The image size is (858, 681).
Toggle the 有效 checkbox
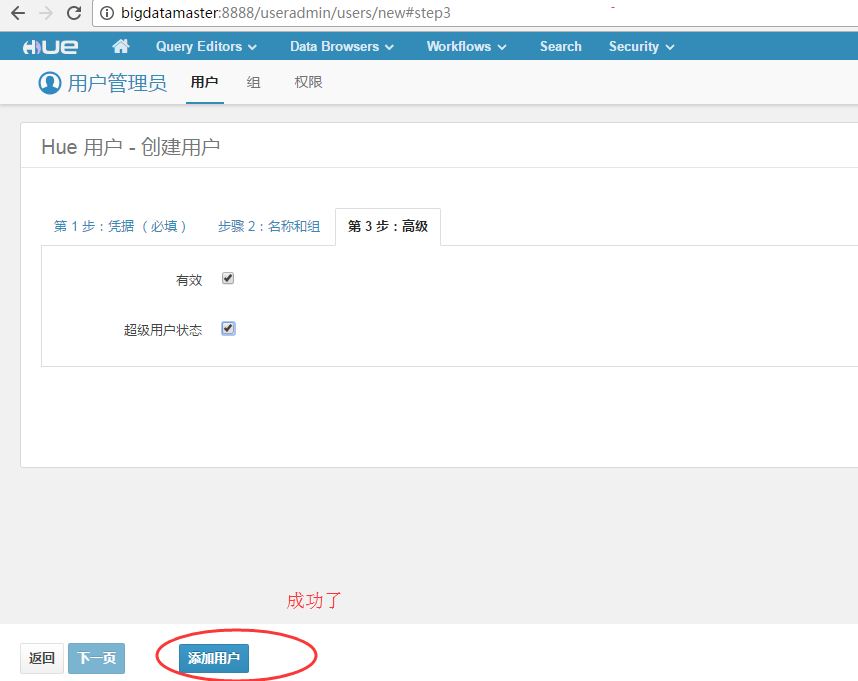point(228,278)
